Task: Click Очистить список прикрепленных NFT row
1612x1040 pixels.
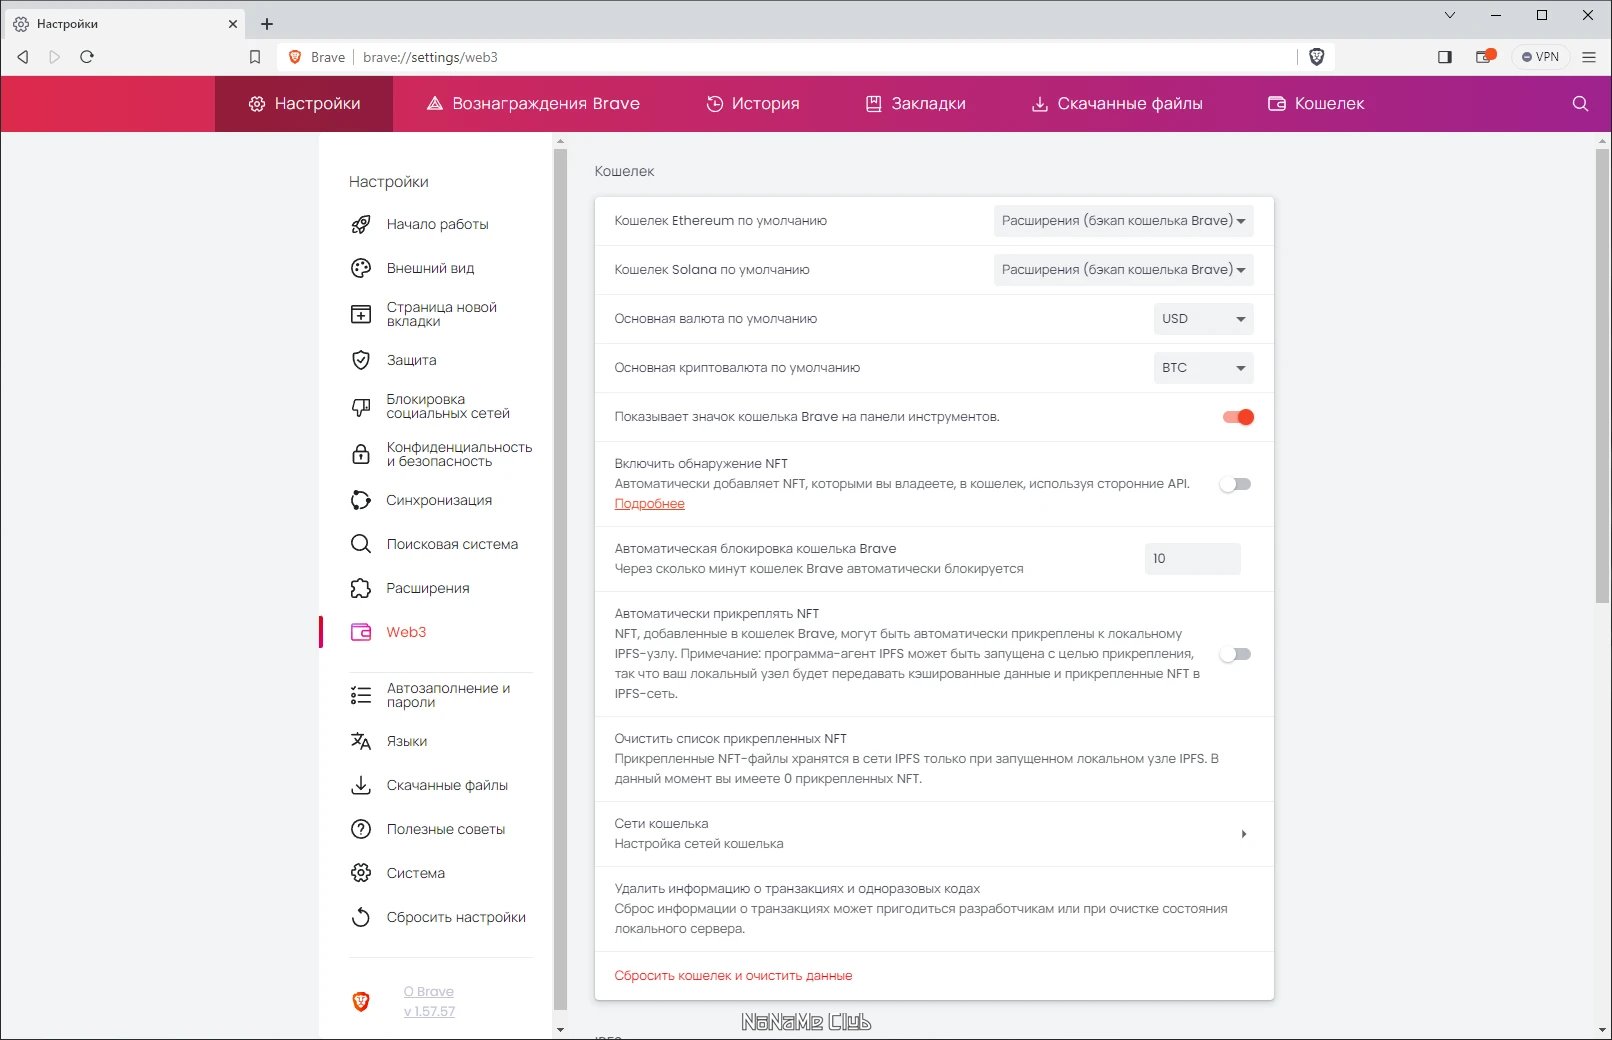Action: tap(934, 759)
